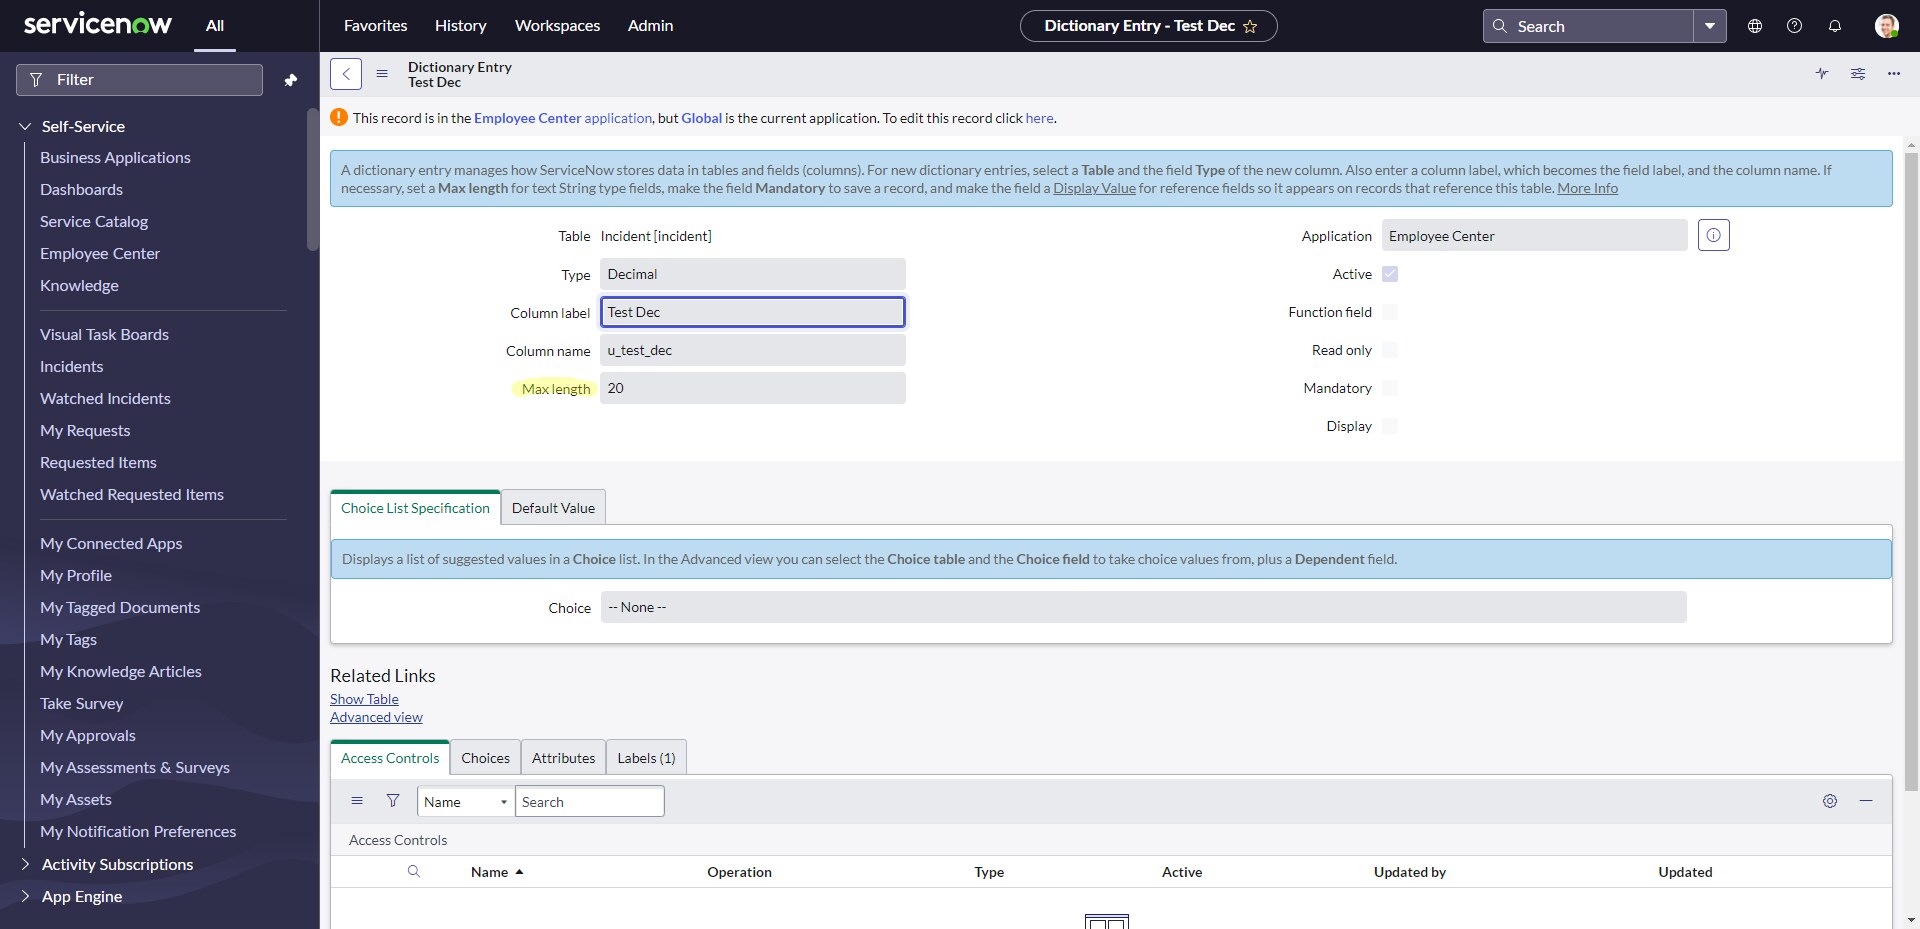This screenshot has width=1920, height=929.
Task: Pin the navigation menu
Action: pyautogui.click(x=291, y=80)
